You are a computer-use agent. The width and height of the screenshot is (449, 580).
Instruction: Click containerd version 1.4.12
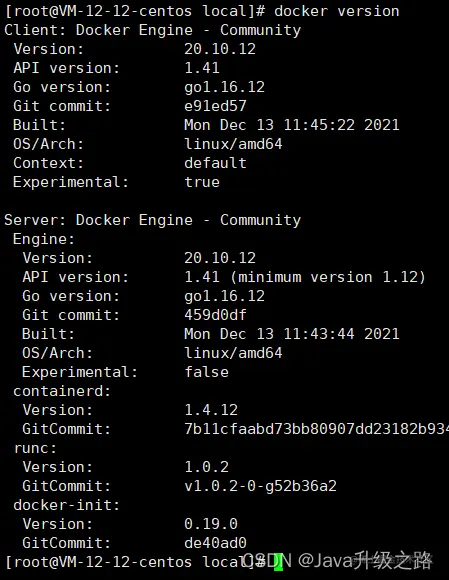211,410
